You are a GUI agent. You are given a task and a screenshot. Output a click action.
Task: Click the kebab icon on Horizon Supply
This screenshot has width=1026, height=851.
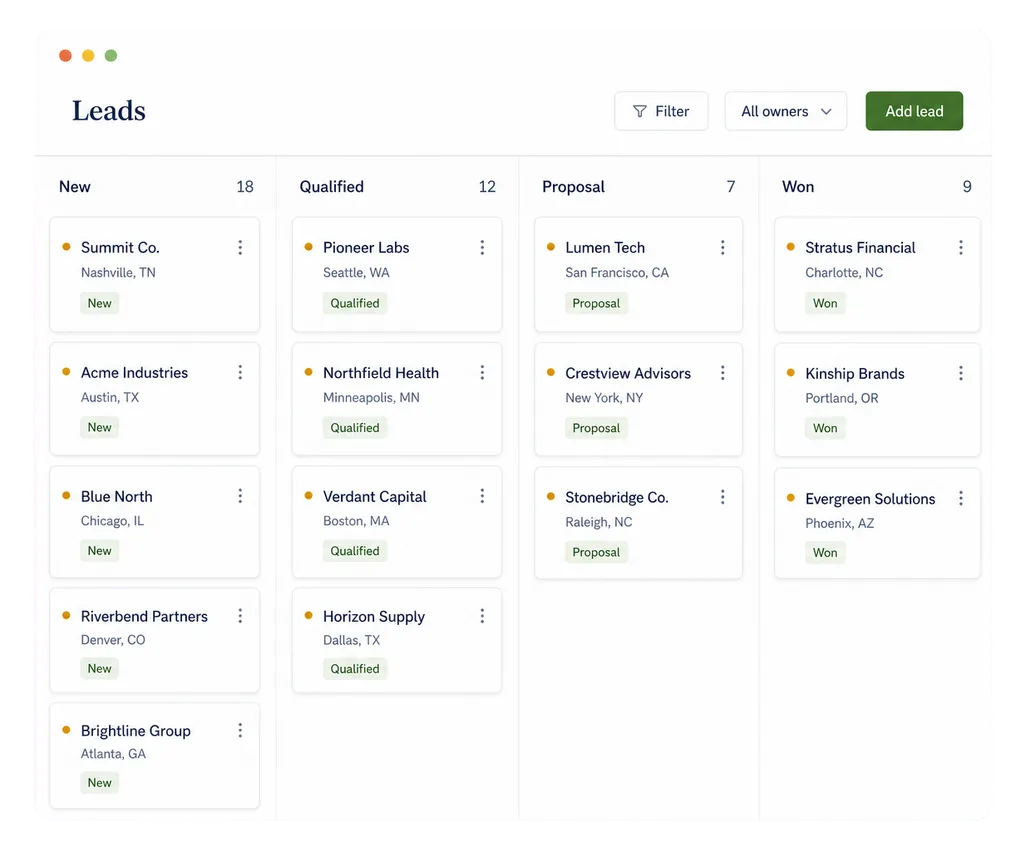[x=482, y=616]
